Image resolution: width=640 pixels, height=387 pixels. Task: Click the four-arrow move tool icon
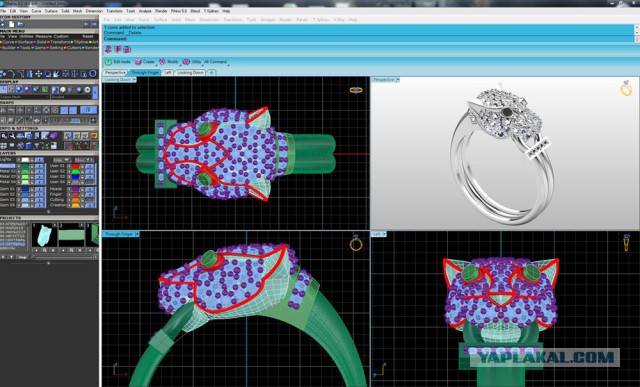[39, 74]
